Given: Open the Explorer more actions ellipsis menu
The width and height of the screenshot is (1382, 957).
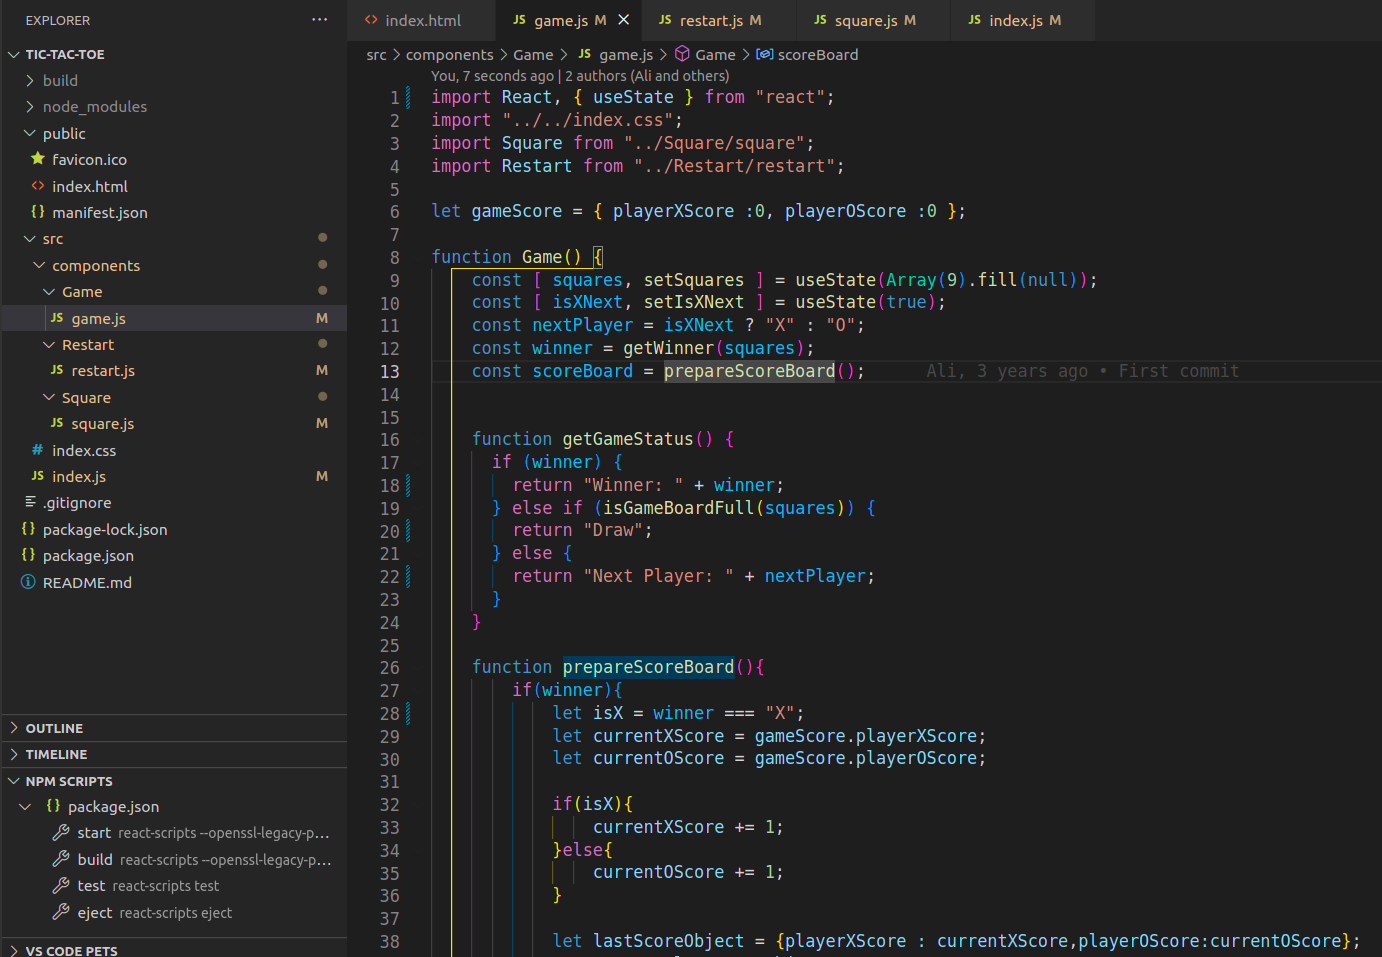Looking at the screenshot, I should [x=319, y=20].
